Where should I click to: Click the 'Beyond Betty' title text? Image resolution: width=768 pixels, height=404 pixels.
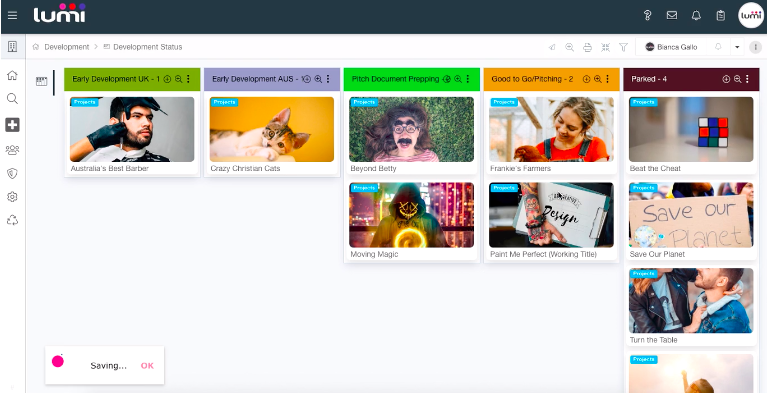pos(373,168)
